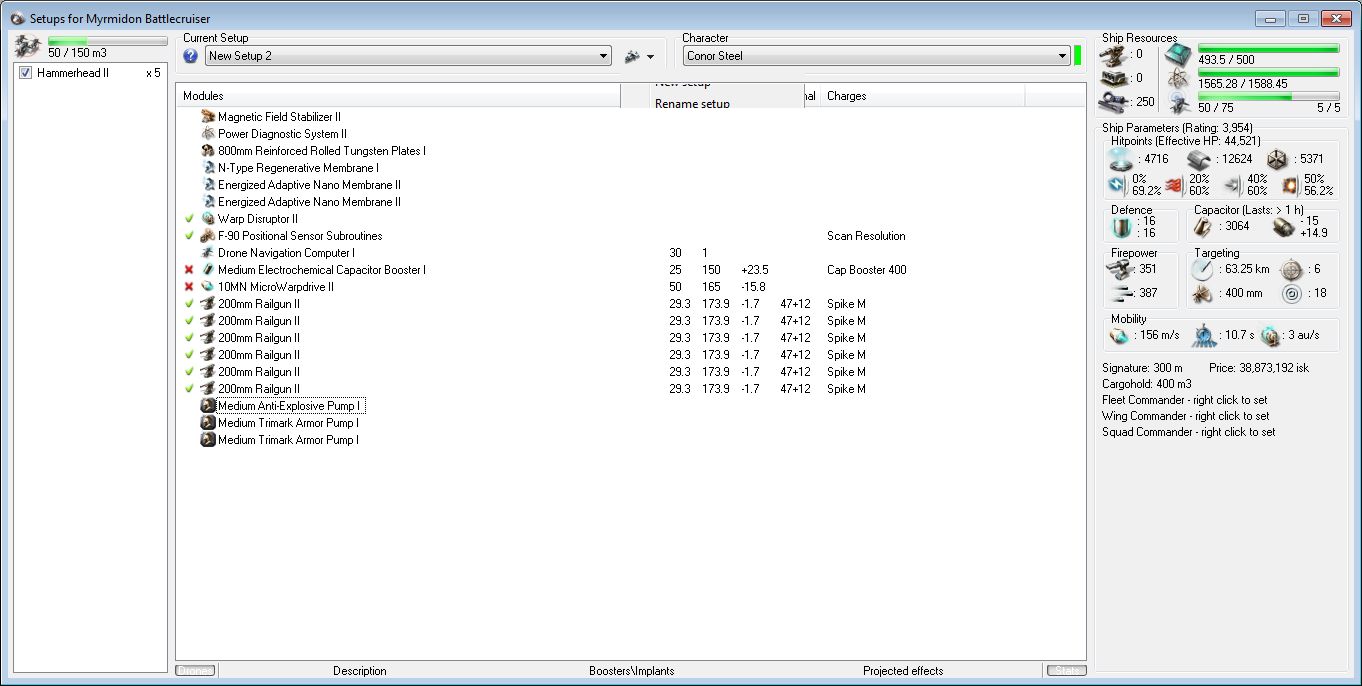Toggle the red X on Medium Electrochemical Capacitor Booster
1362x686 pixels.
[189, 270]
